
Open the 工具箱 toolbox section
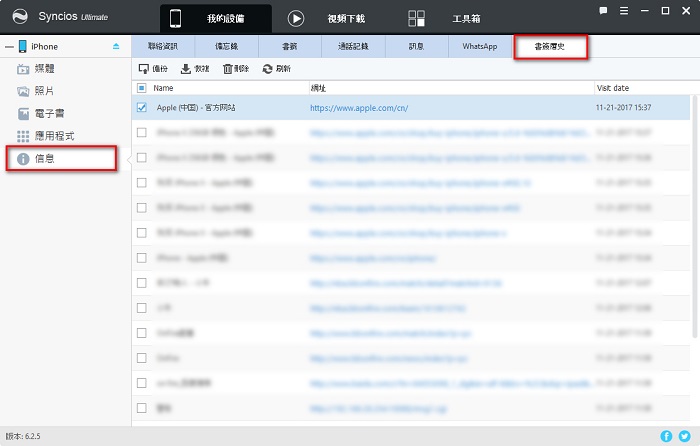(466, 18)
